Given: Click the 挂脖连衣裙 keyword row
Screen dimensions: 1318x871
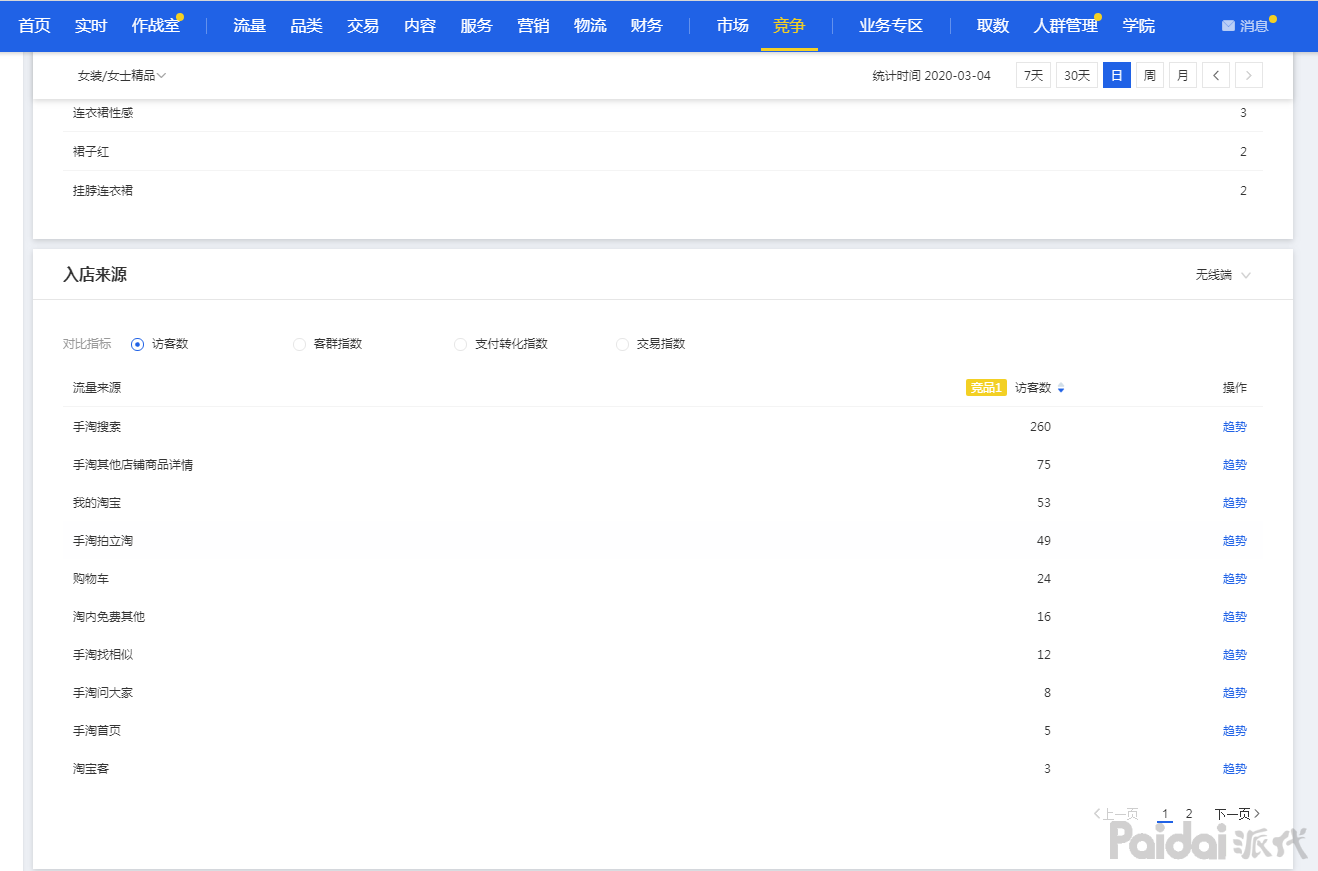Looking at the screenshot, I should (x=663, y=190).
